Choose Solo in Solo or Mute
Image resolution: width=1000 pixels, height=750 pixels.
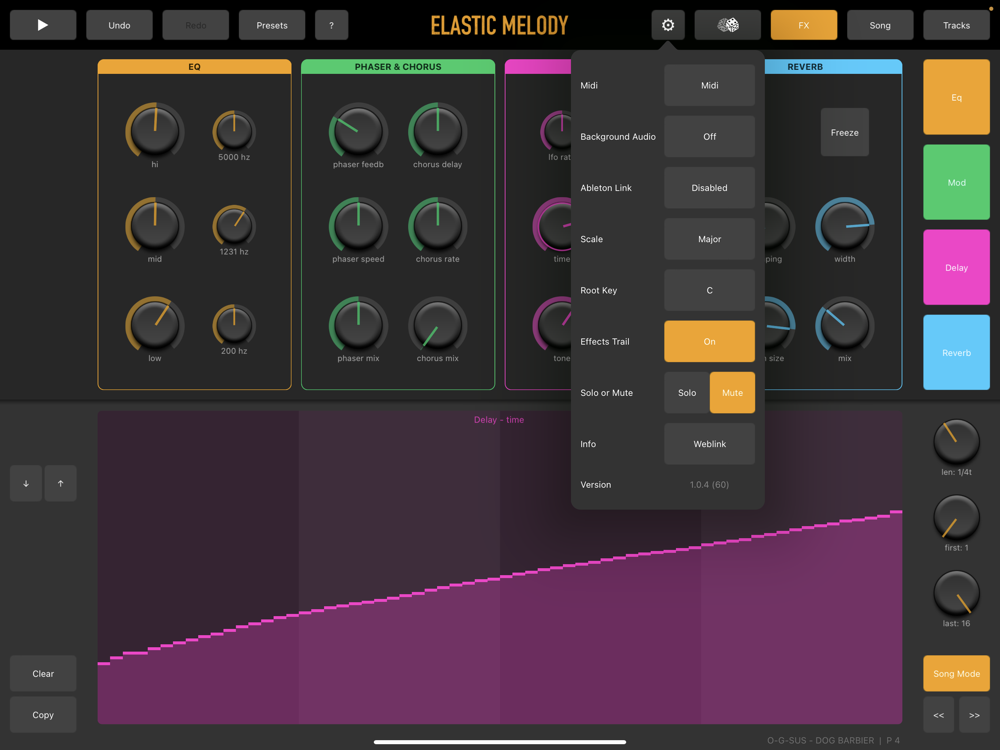687,392
